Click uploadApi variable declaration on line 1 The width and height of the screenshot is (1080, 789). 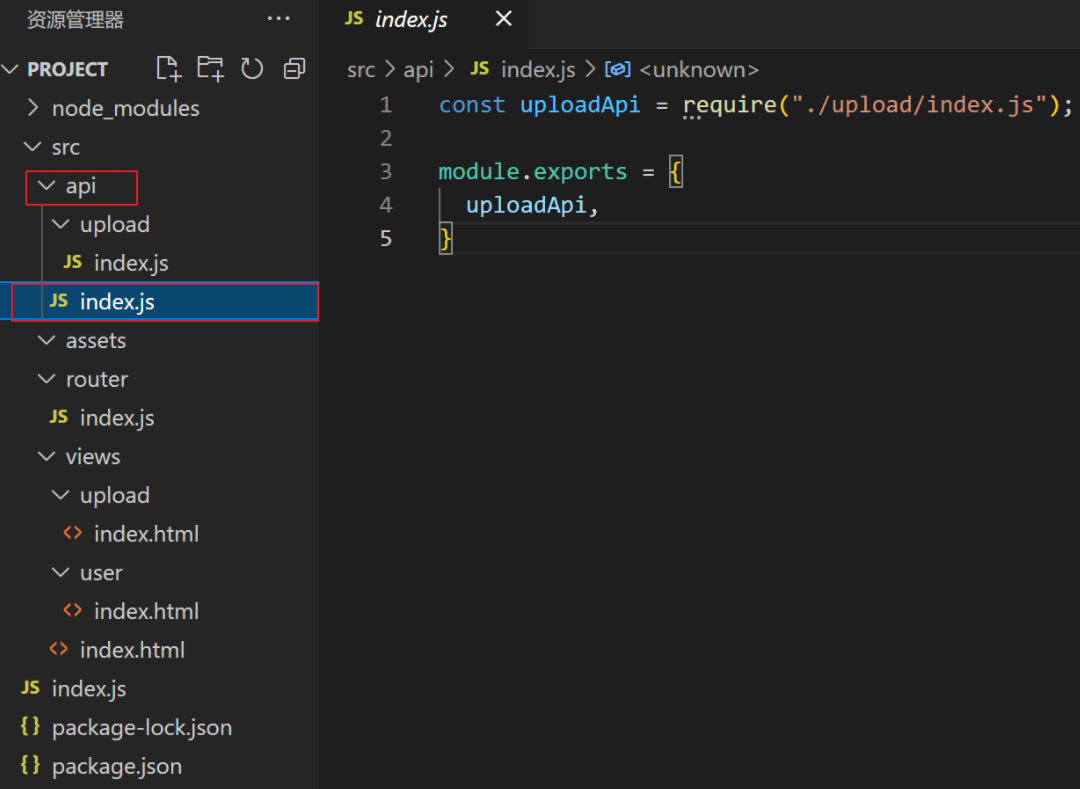coord(580,105)
